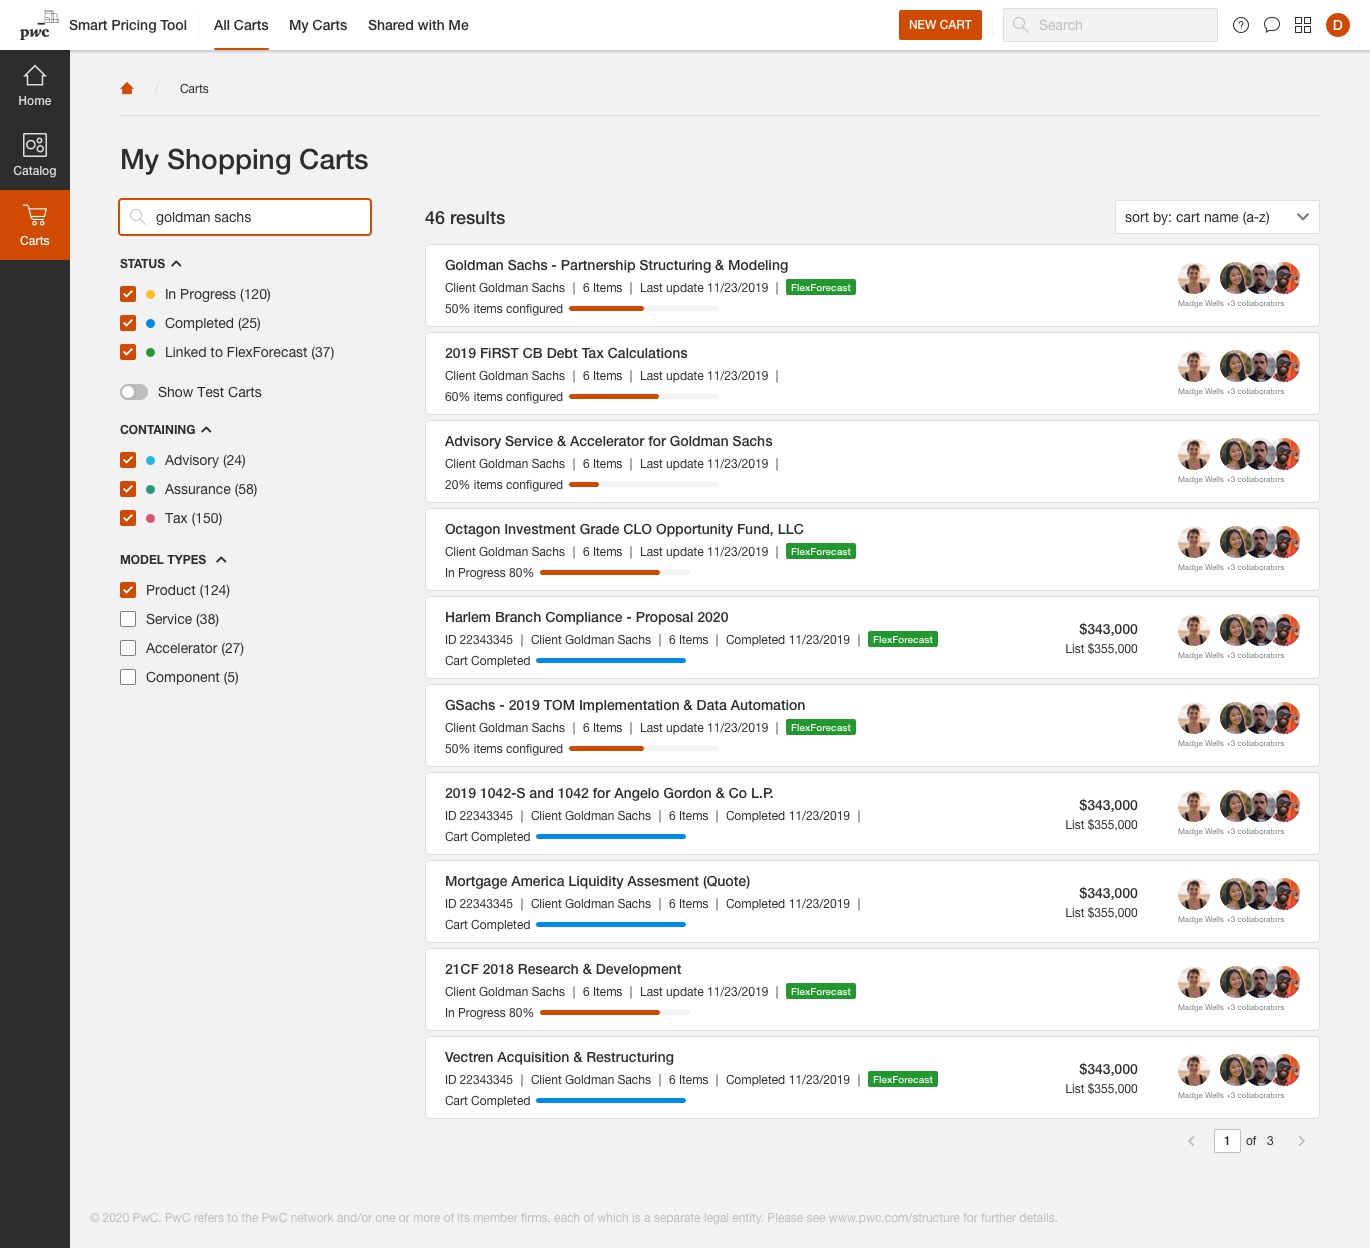The image size is (1370, 1248).
Task: Click the Smart Pricing Tool title
Action: (x=128, y=25)
